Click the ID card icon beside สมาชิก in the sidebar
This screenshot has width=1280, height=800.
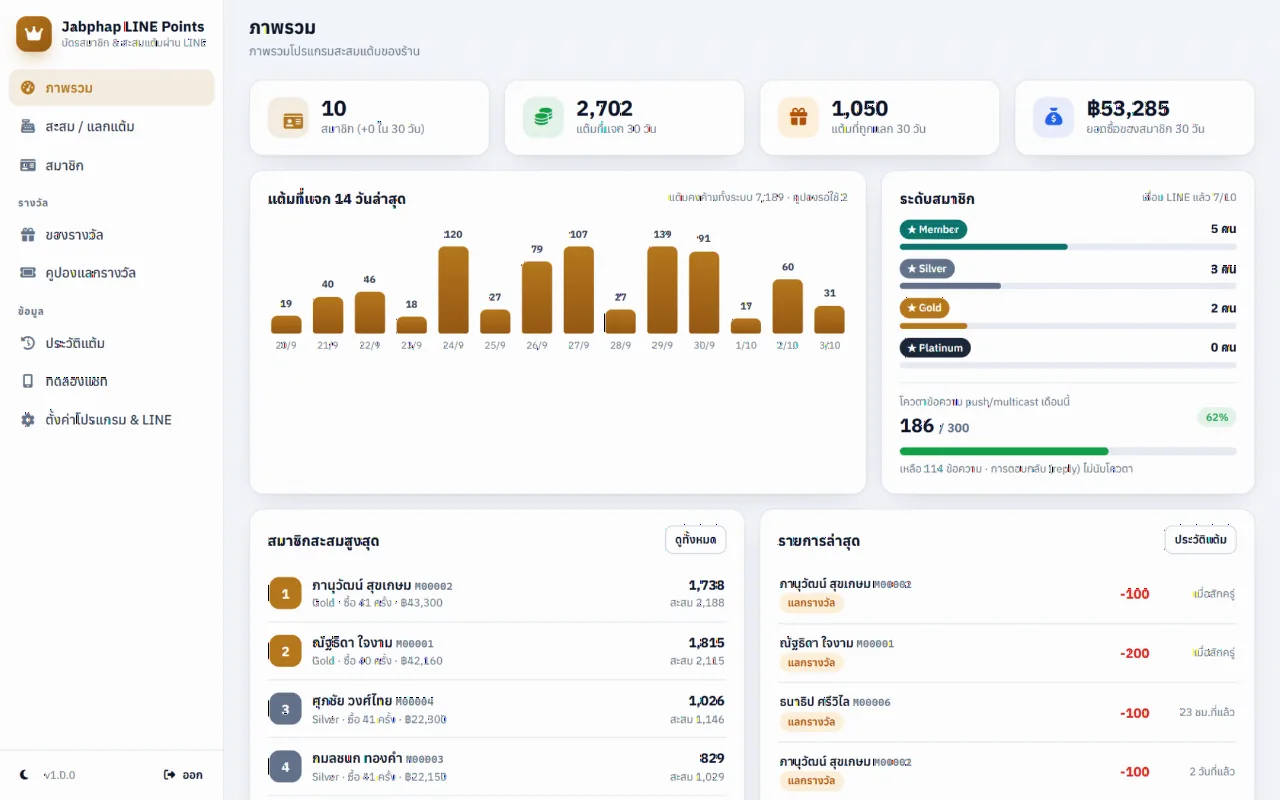point(28,166)
